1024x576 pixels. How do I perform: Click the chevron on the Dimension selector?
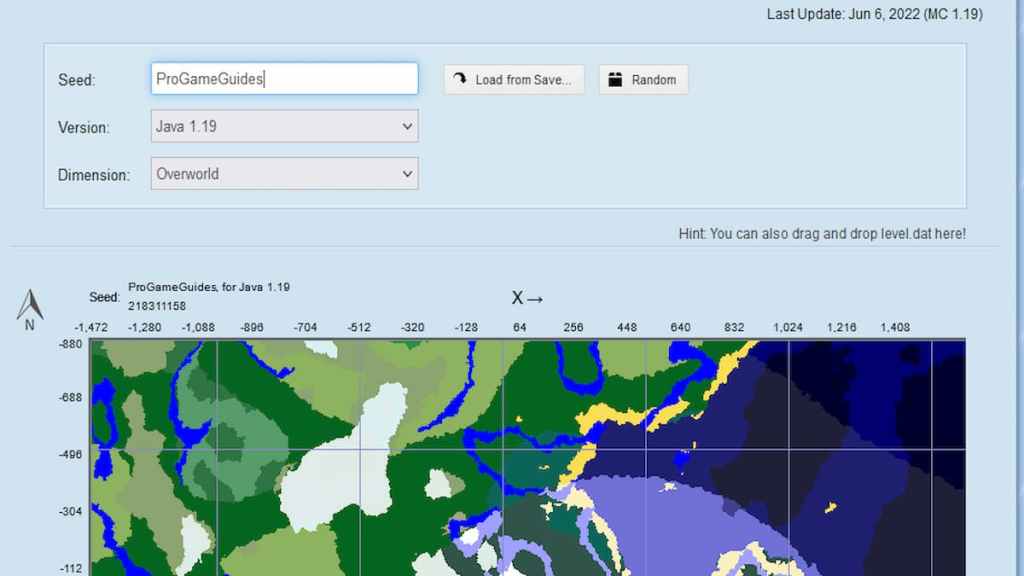pos(407,174)
